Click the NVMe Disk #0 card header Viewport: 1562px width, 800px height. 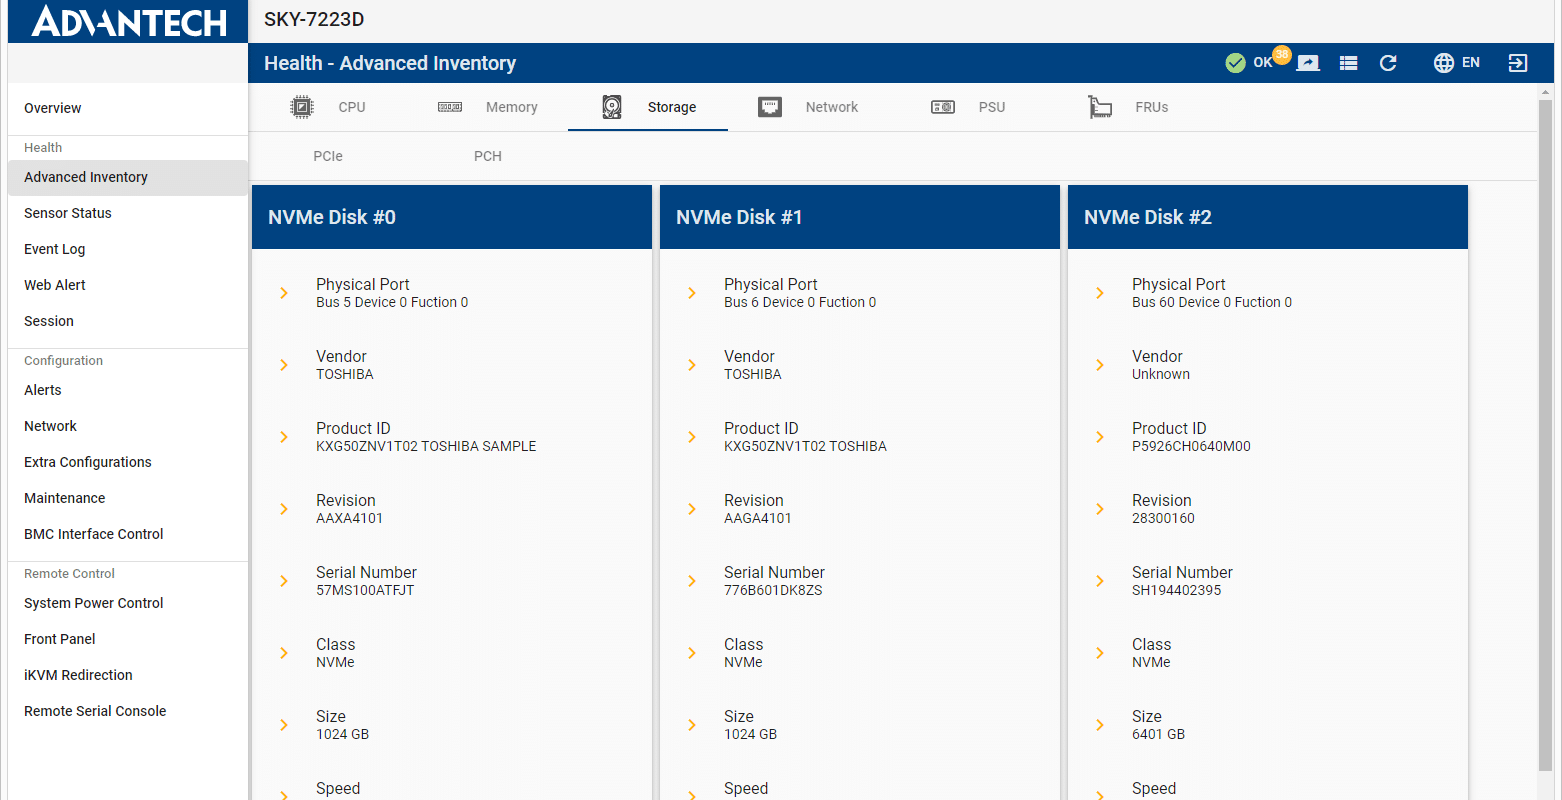(452, 217)
